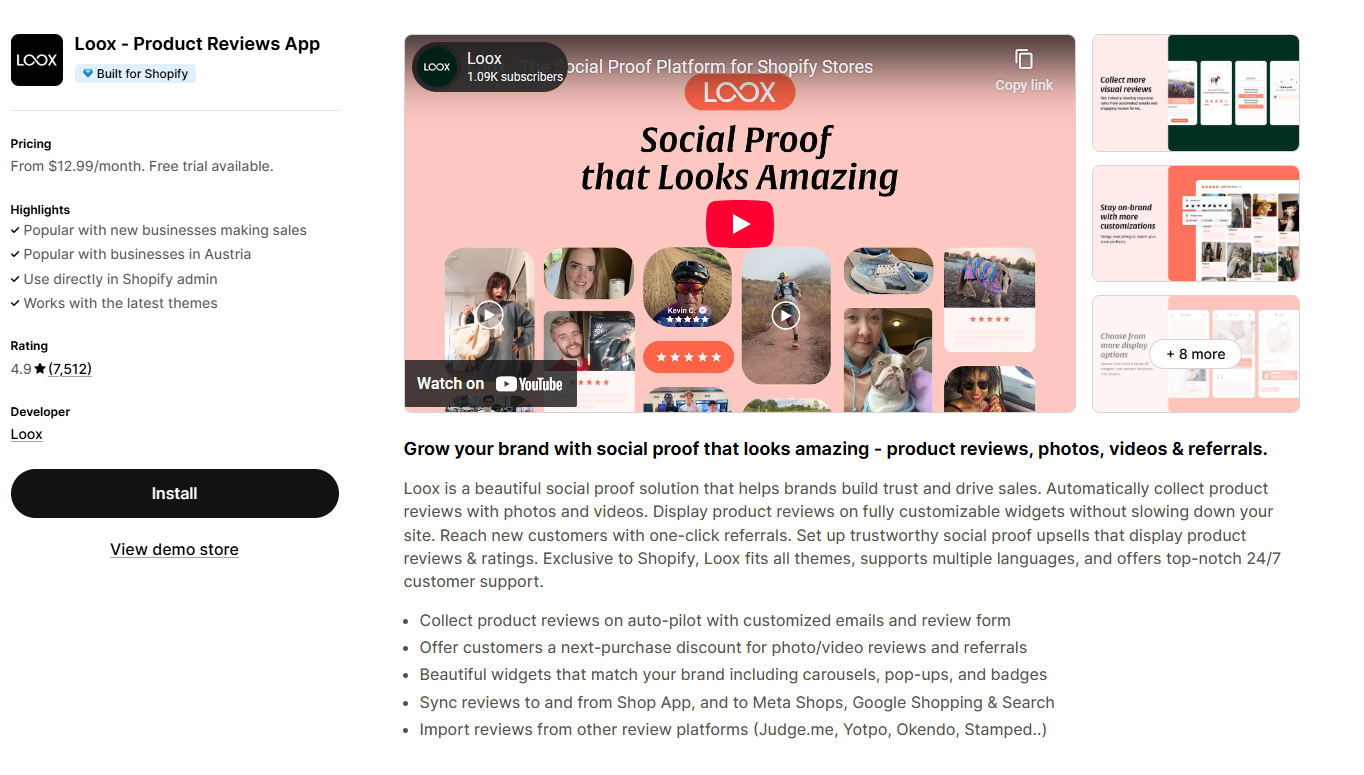The width and height of the screenshot is (1364, 775).
Task: Open the View demo store link
Action: pos(174,549)
